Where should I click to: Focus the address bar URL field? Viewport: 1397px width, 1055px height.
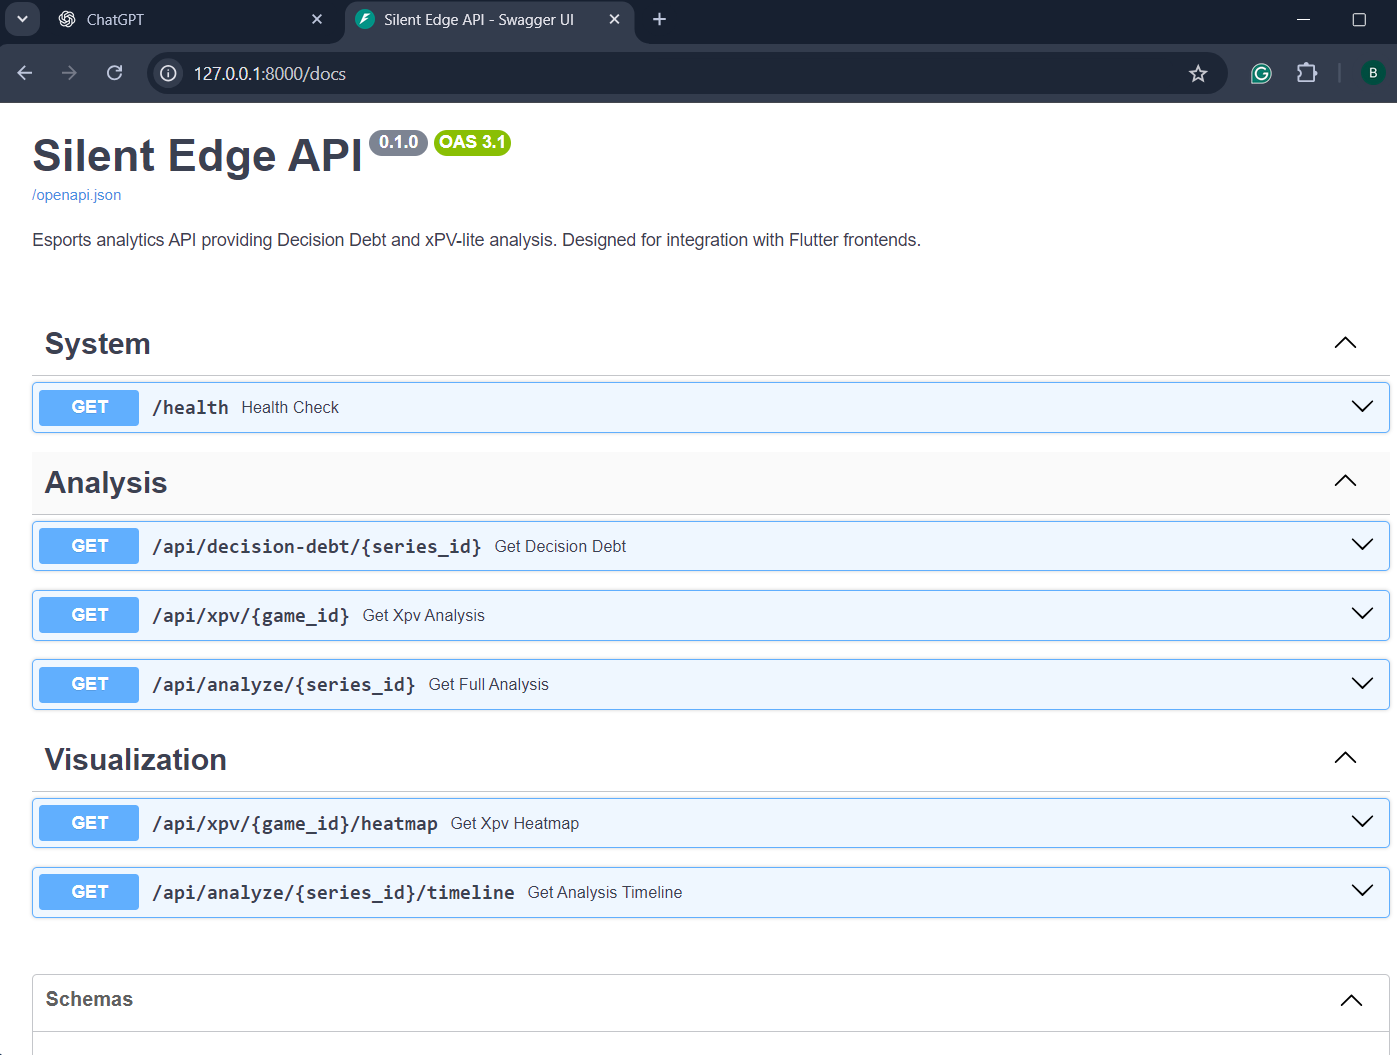point(680,73)
